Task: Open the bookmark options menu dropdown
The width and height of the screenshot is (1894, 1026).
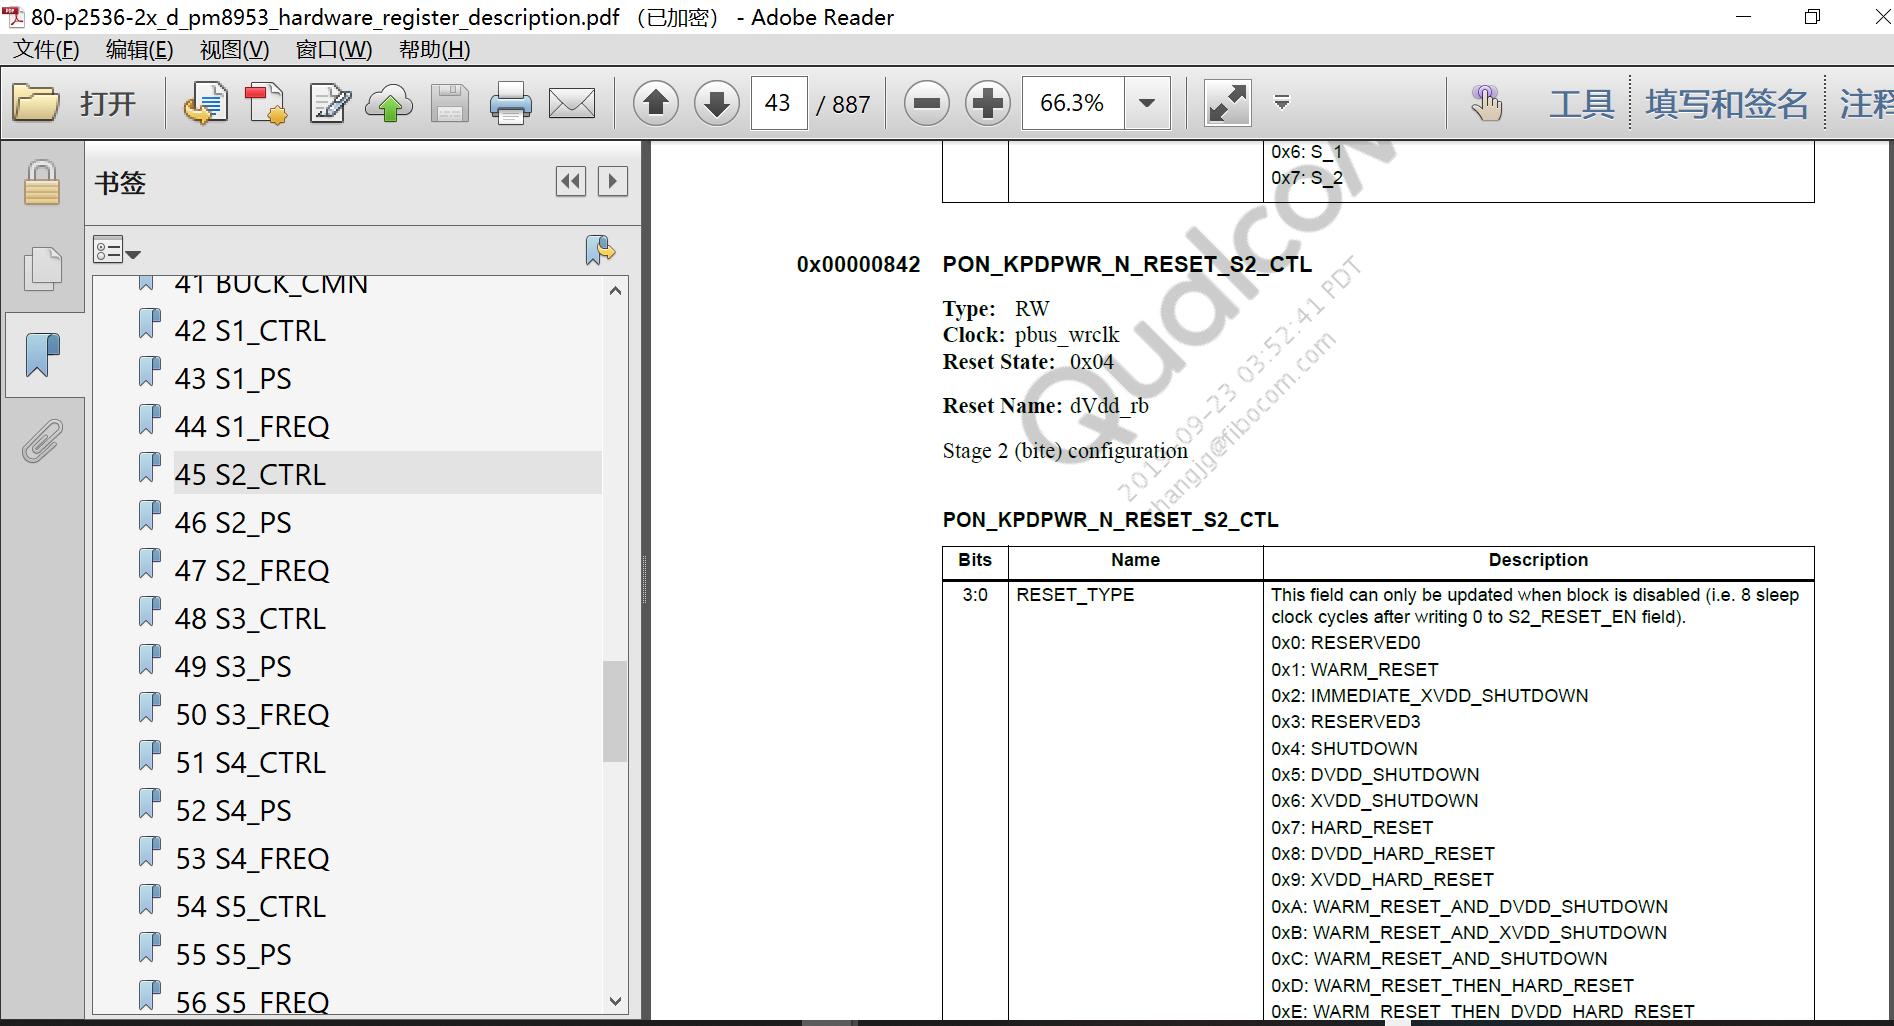Action: (x=117, y=250)
